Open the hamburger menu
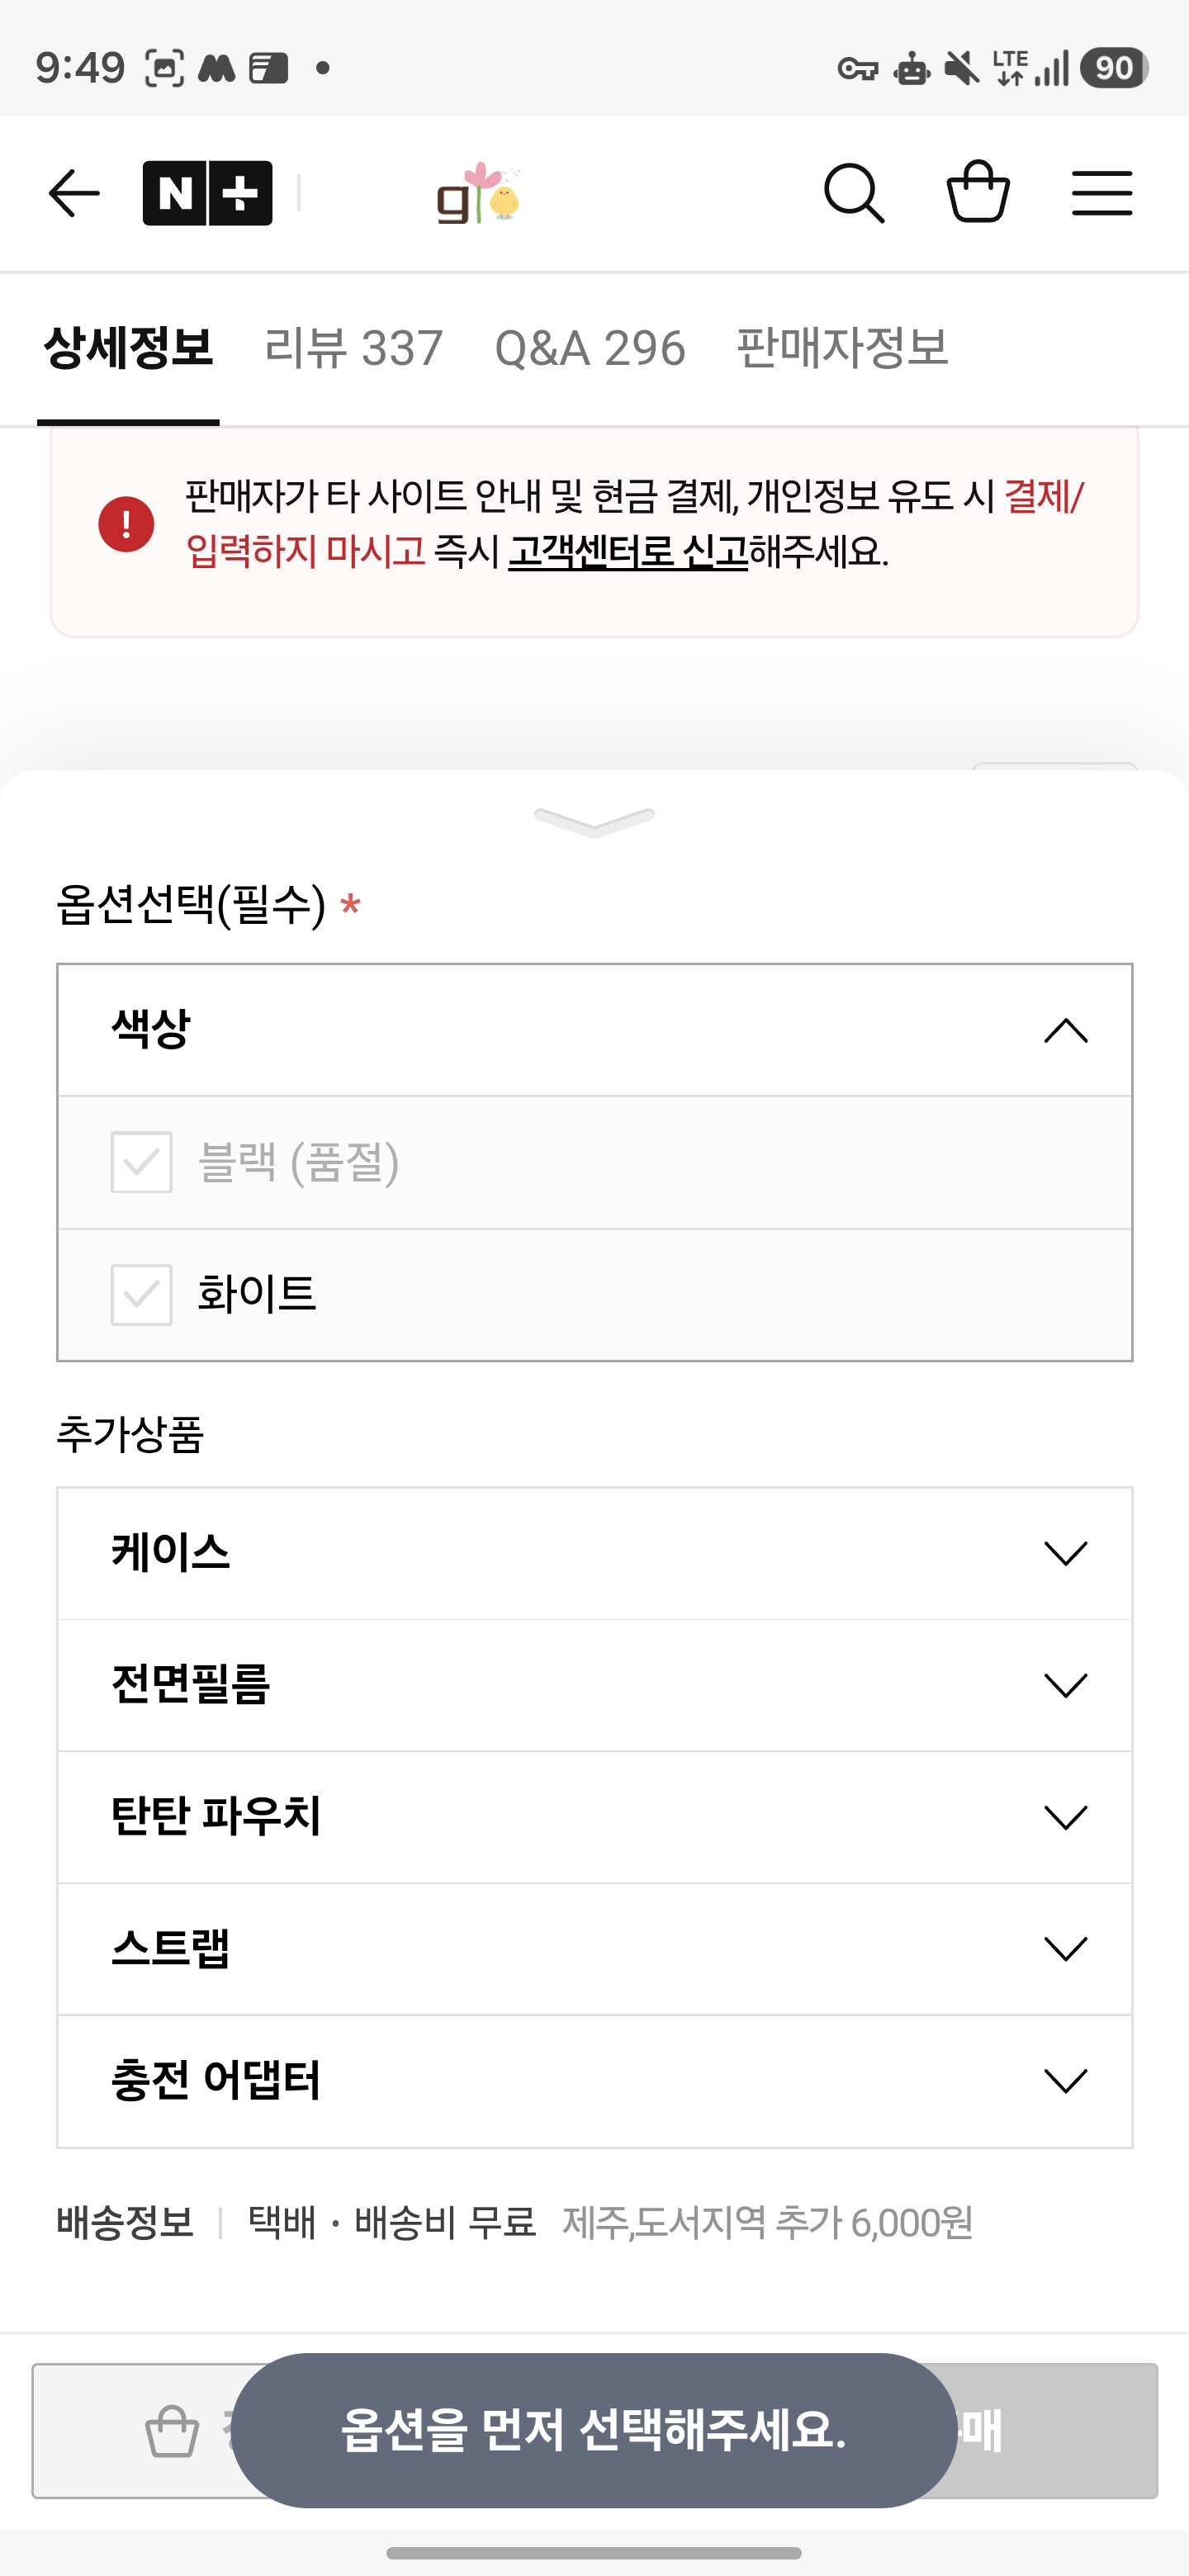This screenshot has width=1189, height=2576. pyautogui.click(x=1101, y=193)
